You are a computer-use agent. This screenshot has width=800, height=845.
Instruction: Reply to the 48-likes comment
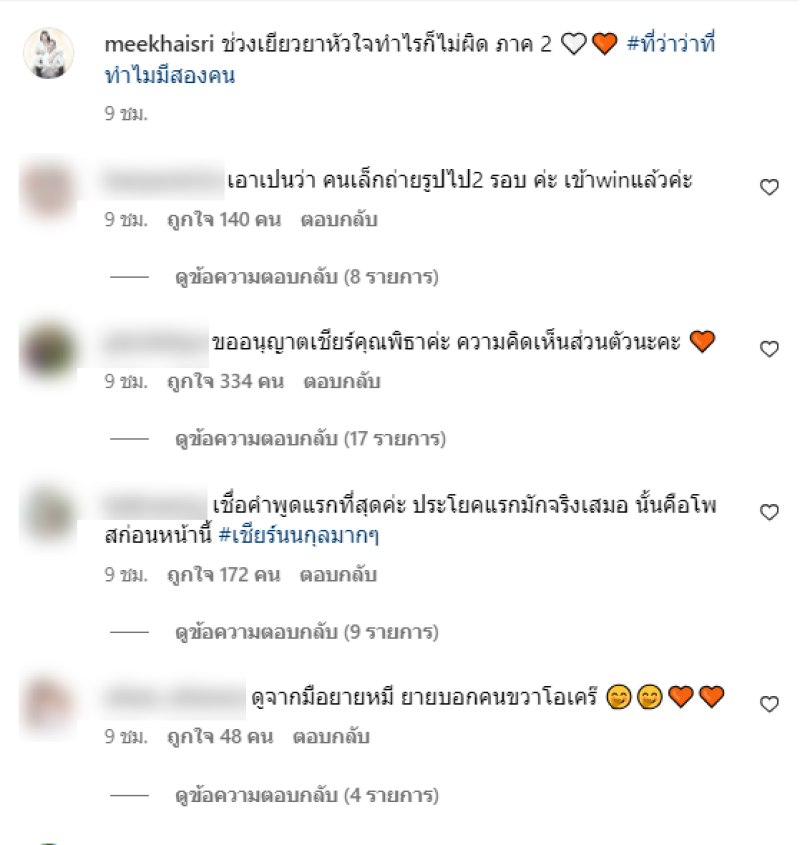[331, 737]
